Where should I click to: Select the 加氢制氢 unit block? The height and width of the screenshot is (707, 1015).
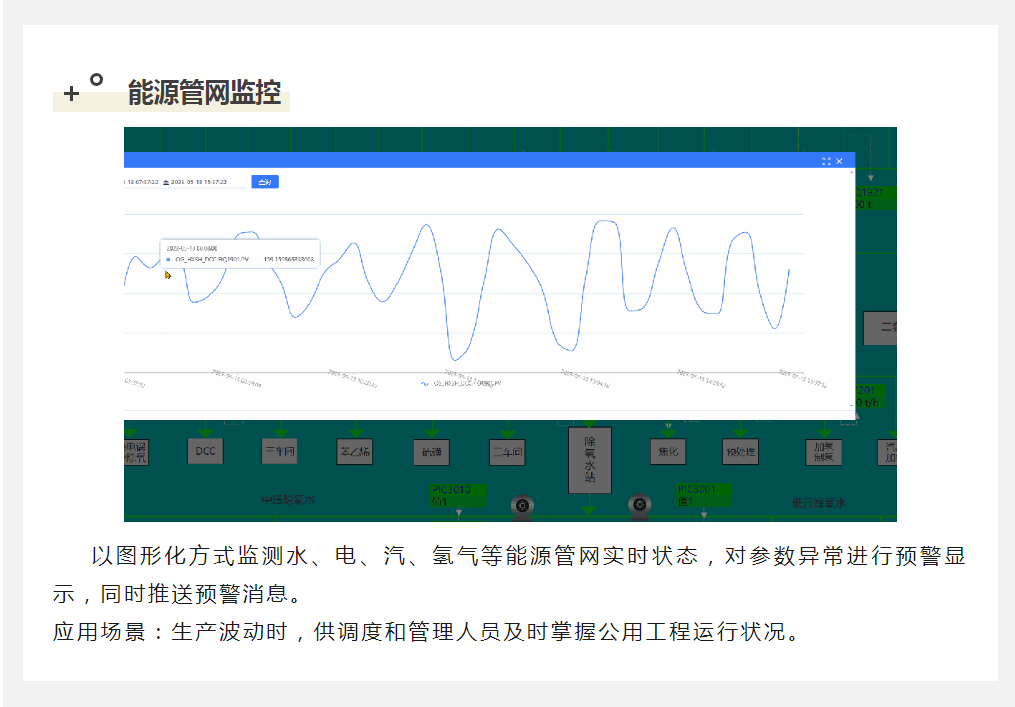(824, 452)
